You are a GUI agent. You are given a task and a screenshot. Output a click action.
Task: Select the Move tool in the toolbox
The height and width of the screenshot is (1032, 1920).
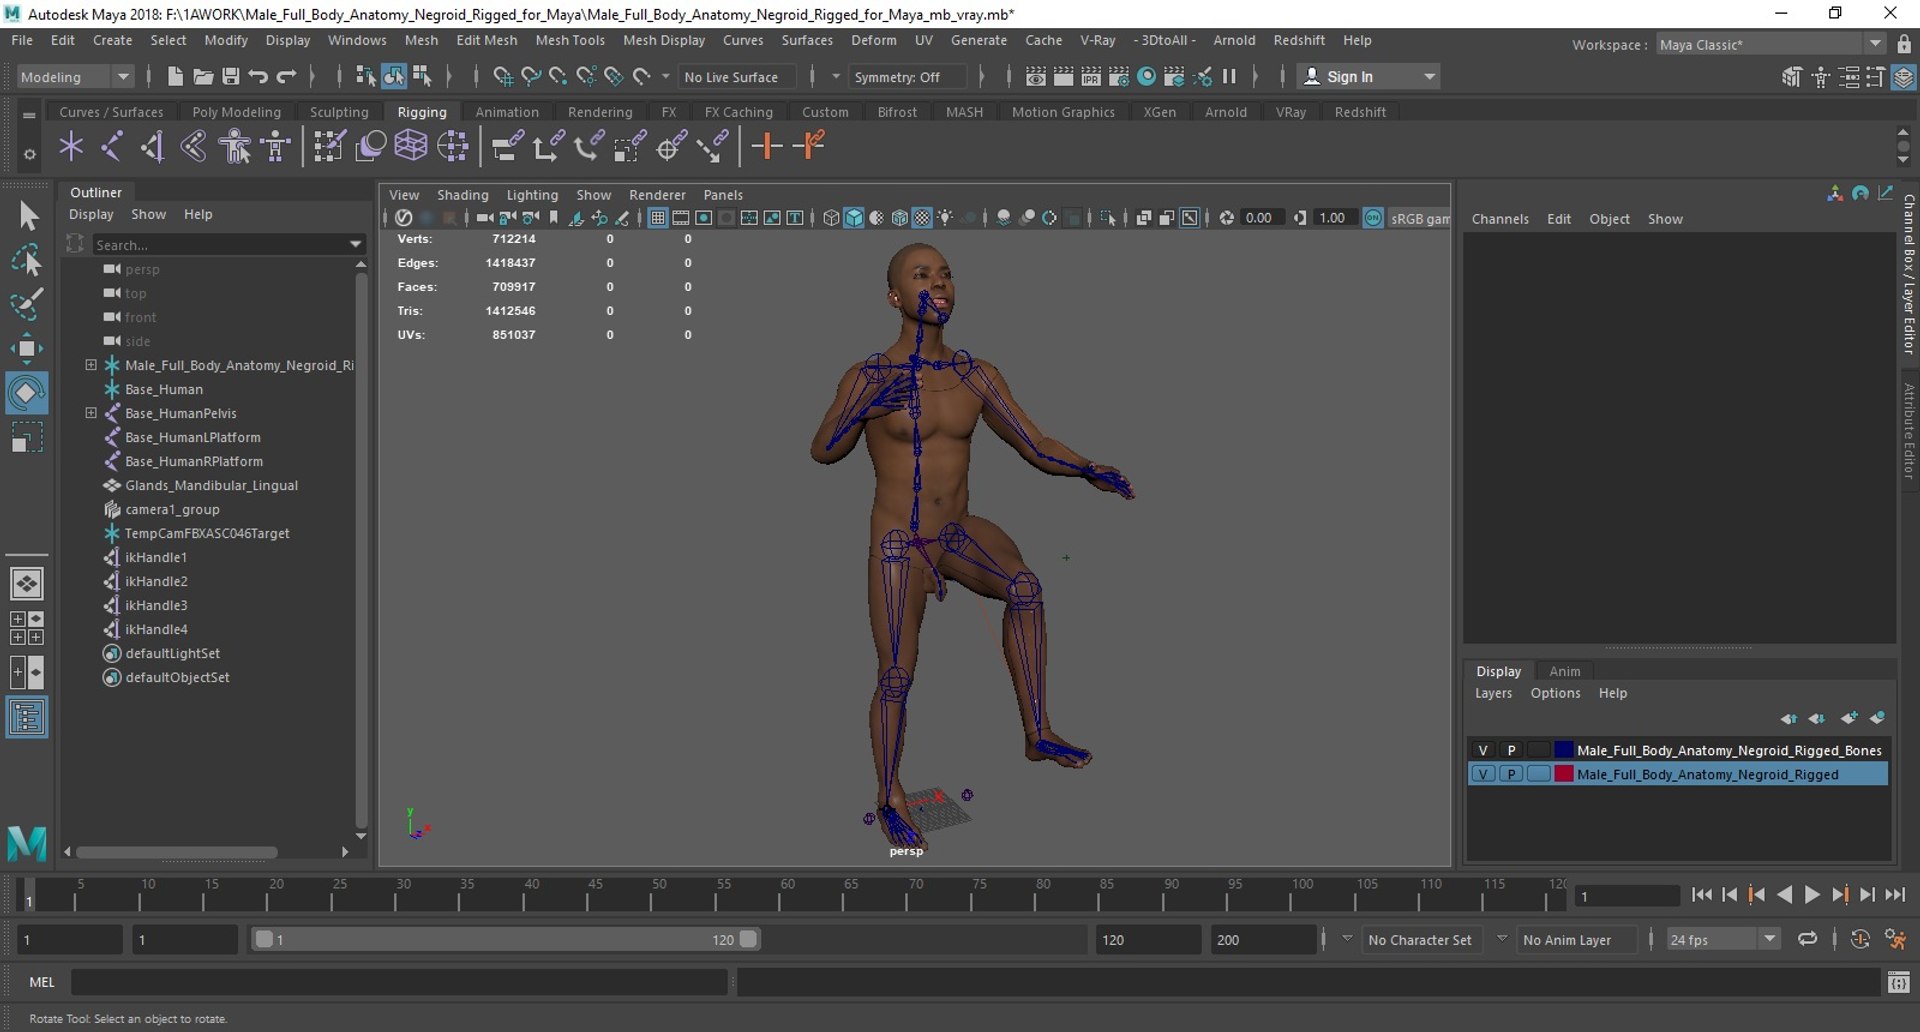pos(27,348)
